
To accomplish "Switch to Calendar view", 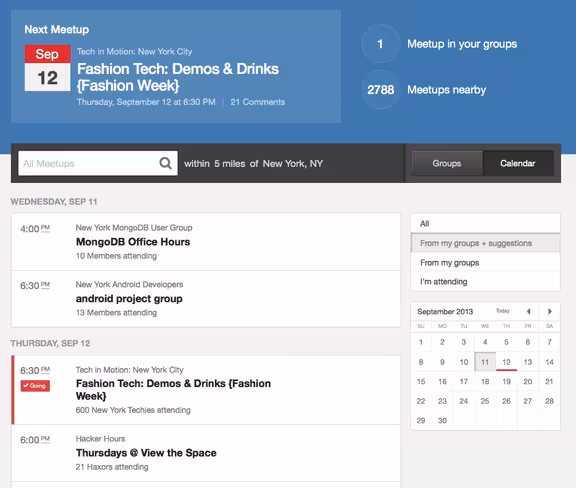I will click(x=518, y=163).
